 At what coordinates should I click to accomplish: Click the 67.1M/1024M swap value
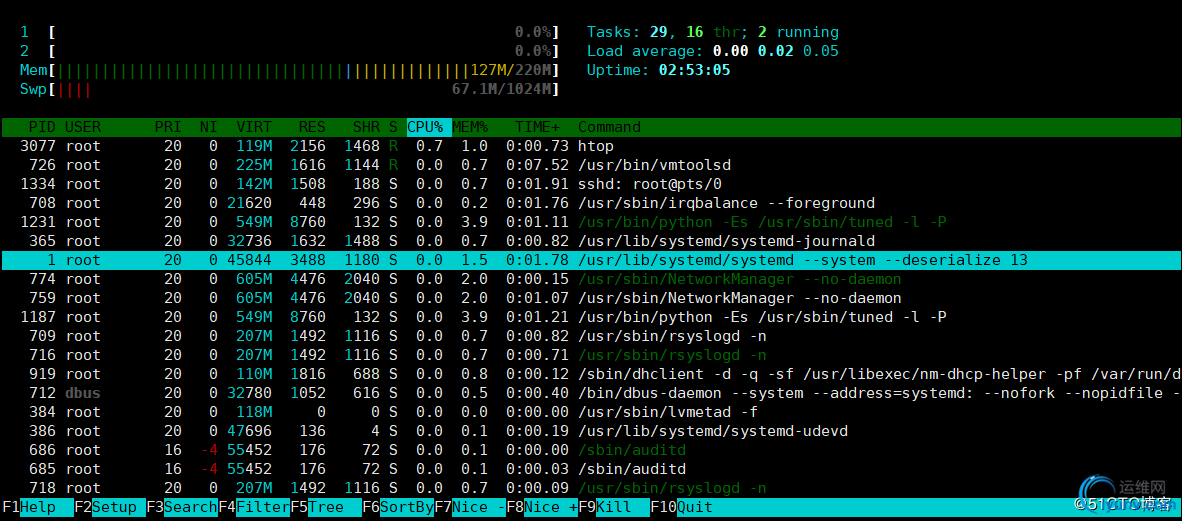pos(504,90)
